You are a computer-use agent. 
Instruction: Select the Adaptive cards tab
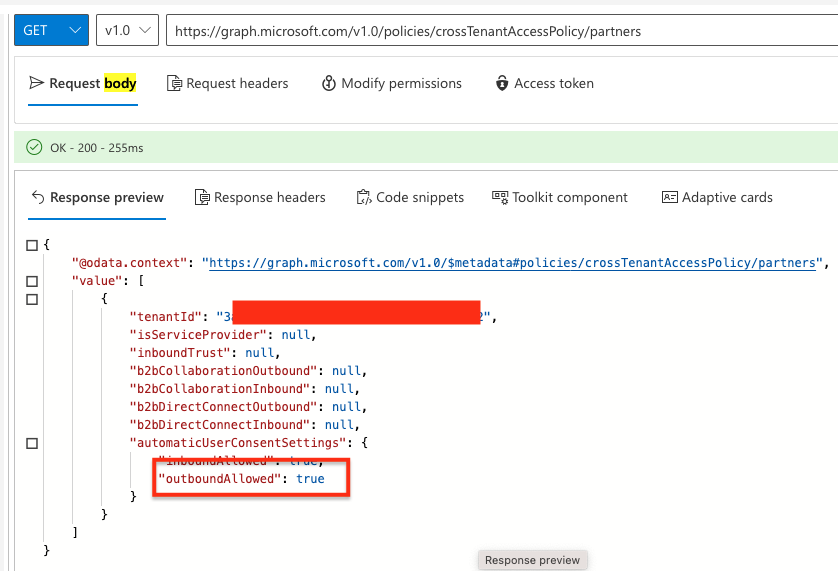[727, 197]
